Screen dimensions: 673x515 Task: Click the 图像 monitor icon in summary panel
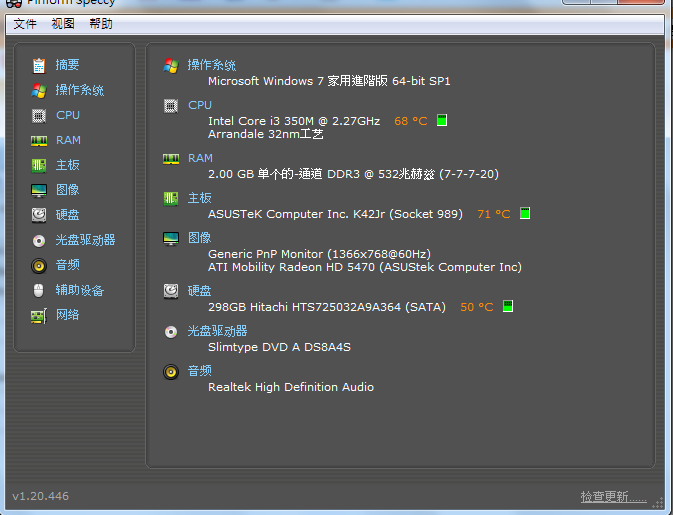[x=171, y=238]
